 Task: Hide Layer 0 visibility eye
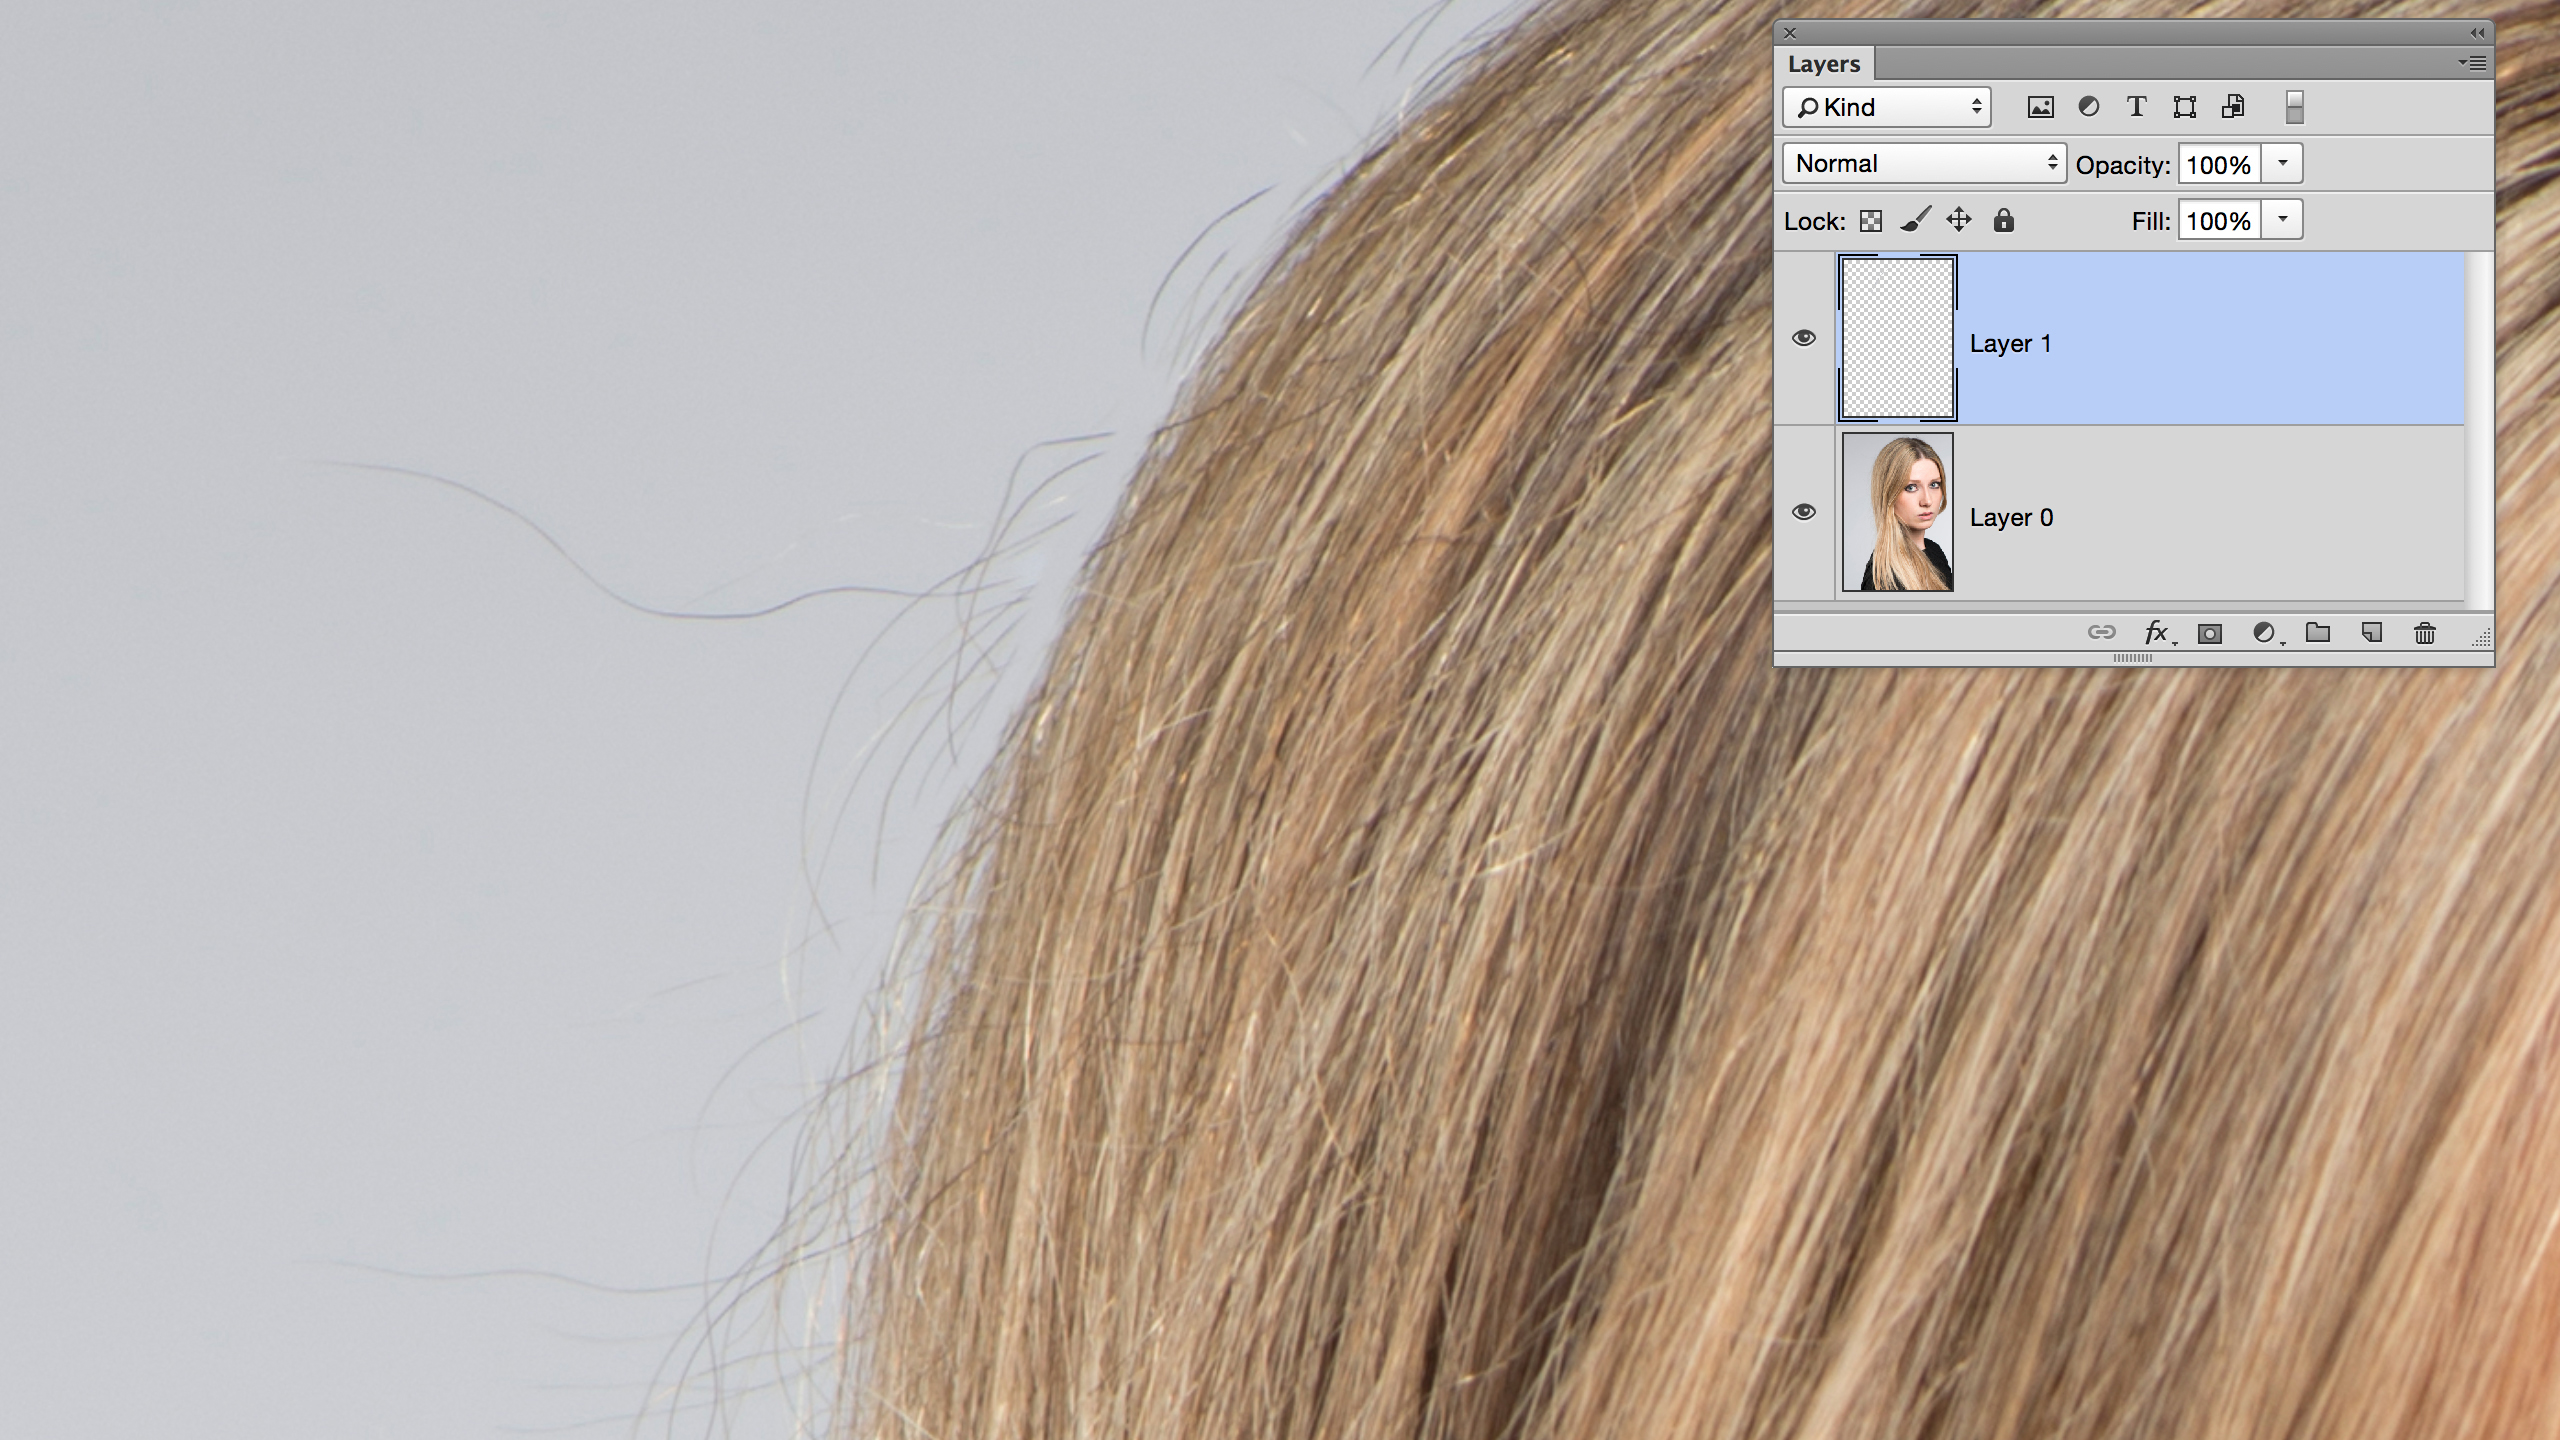click(x=1804, y=512)
